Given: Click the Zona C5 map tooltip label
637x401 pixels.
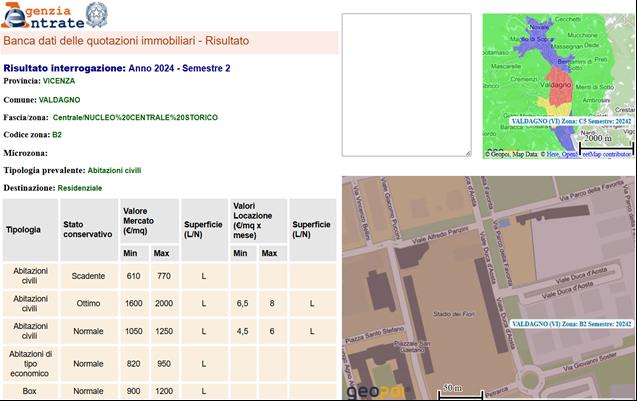Looking at the screenshot, I should 571,121.
